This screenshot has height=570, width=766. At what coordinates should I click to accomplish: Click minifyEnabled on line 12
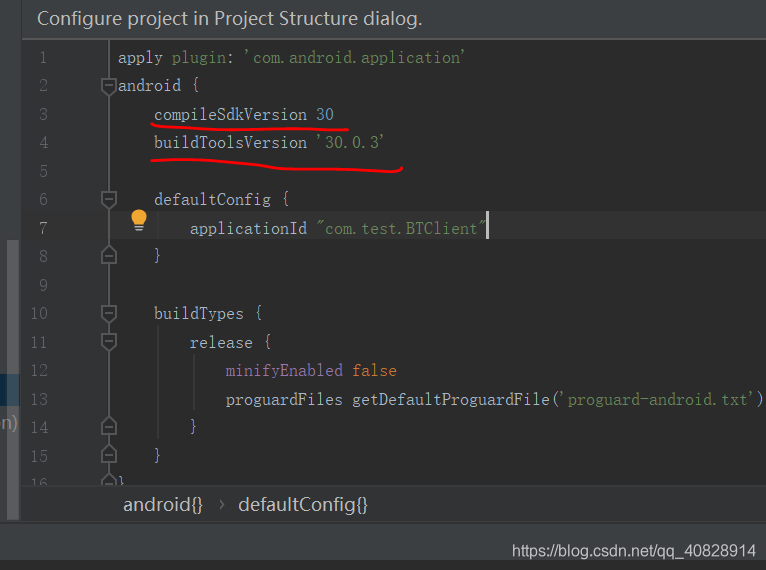[284, 371]
